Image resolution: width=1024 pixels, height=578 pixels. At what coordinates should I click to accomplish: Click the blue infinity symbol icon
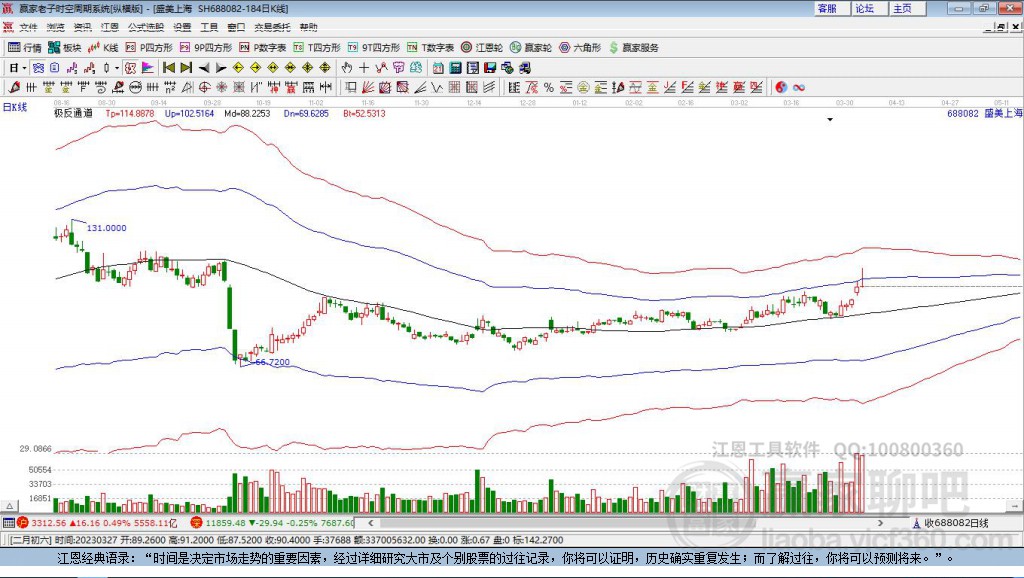pos(799,88)
